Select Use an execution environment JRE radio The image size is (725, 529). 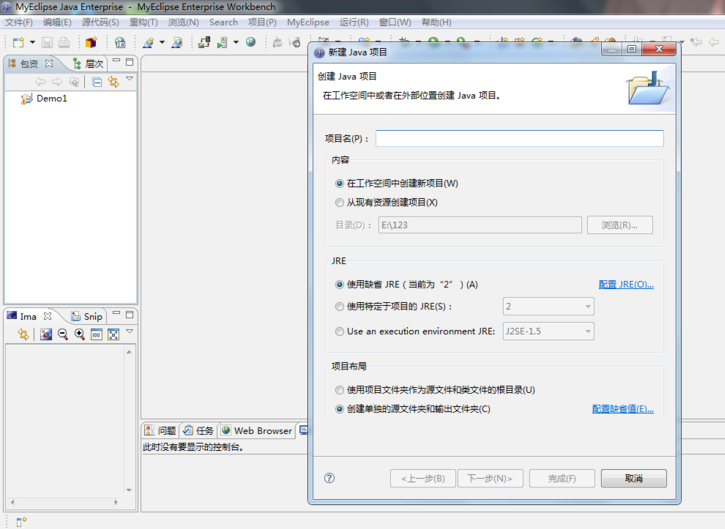pyautogui.click(x=339, y=331)
